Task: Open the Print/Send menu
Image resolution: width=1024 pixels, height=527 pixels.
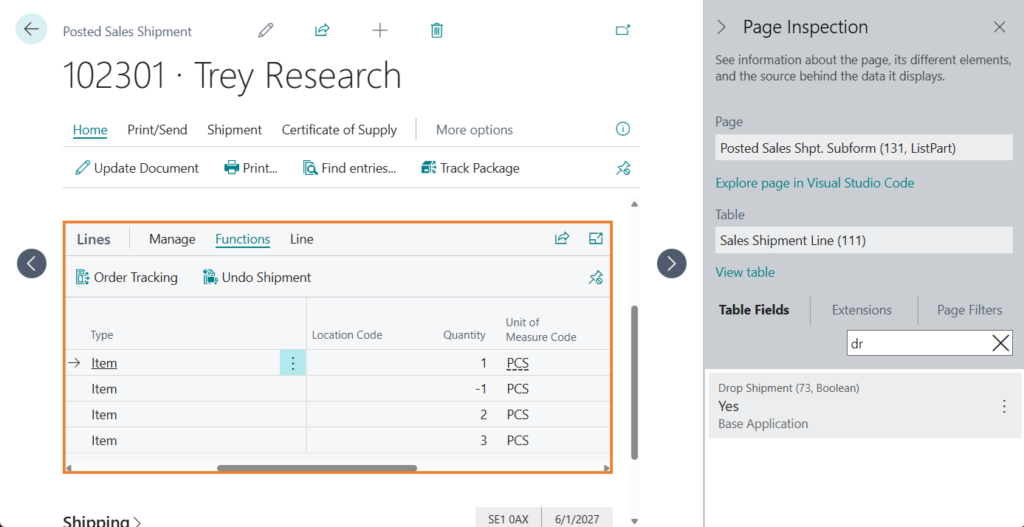Action: point(157,130)
